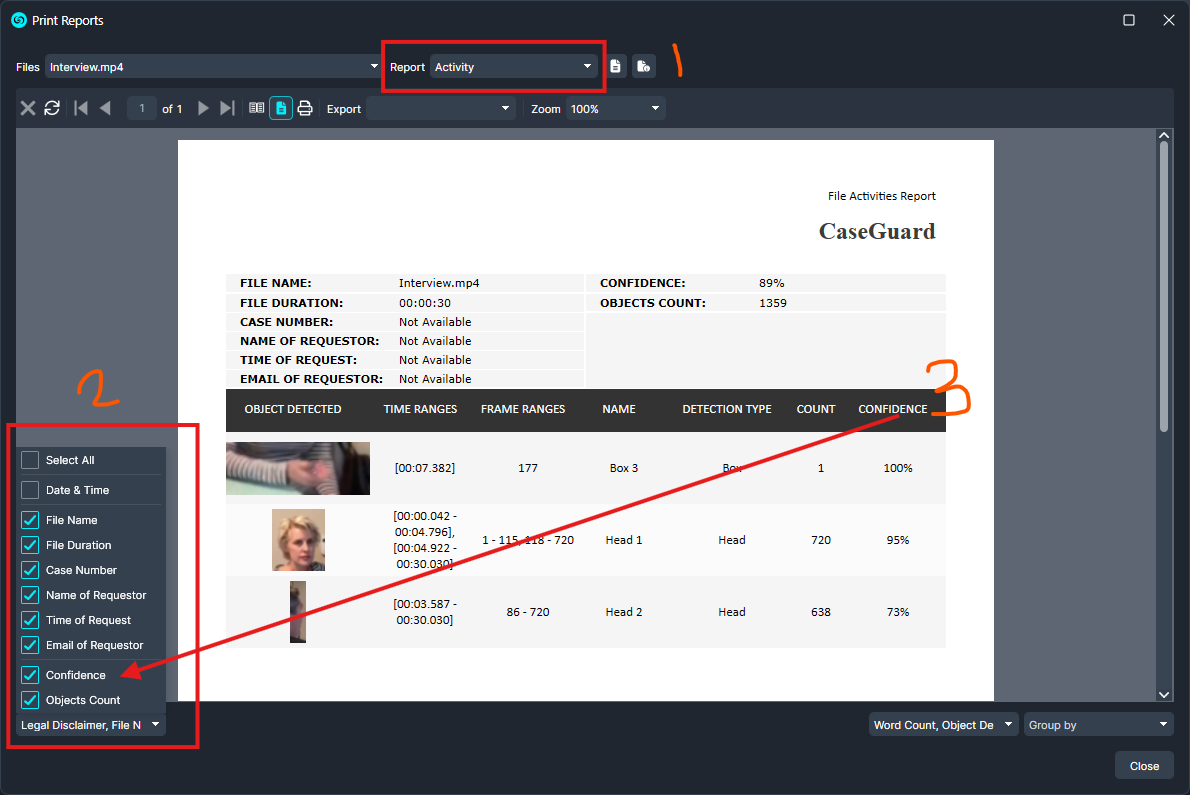
Task: Open the Zoom level dropdown
Action: point(615,108)
